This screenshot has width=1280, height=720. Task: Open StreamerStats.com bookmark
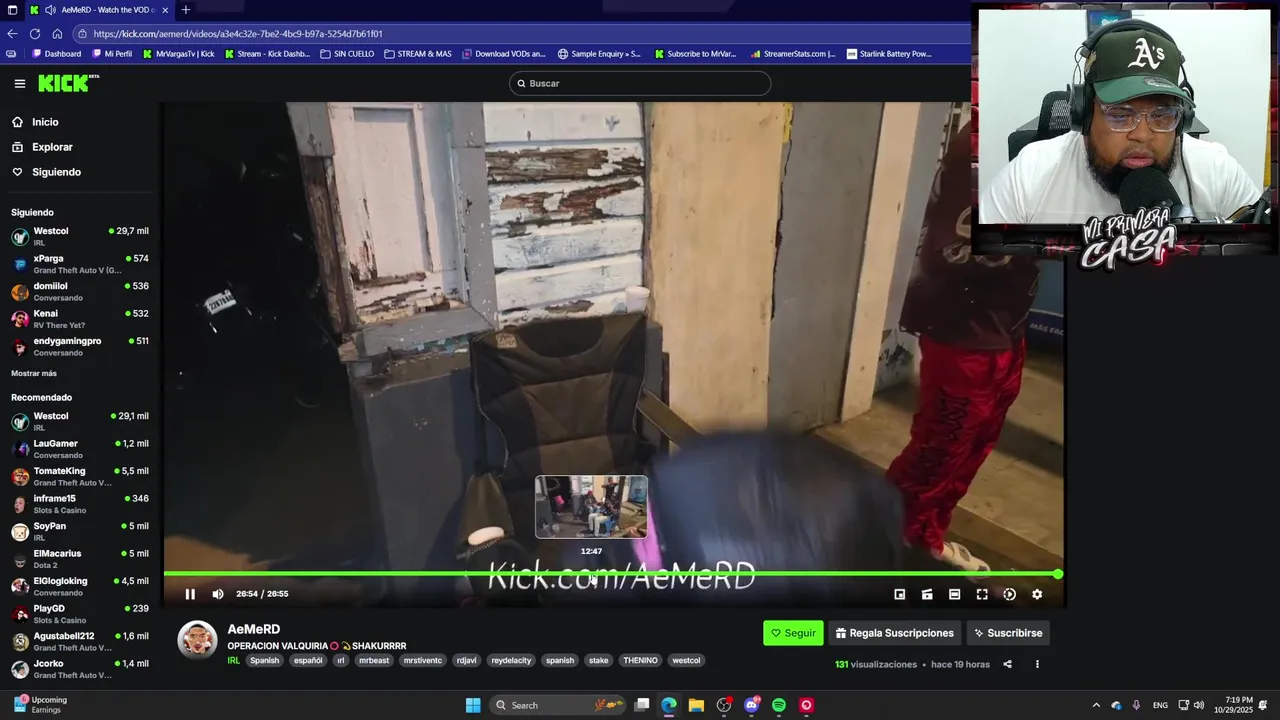(792, 54)
